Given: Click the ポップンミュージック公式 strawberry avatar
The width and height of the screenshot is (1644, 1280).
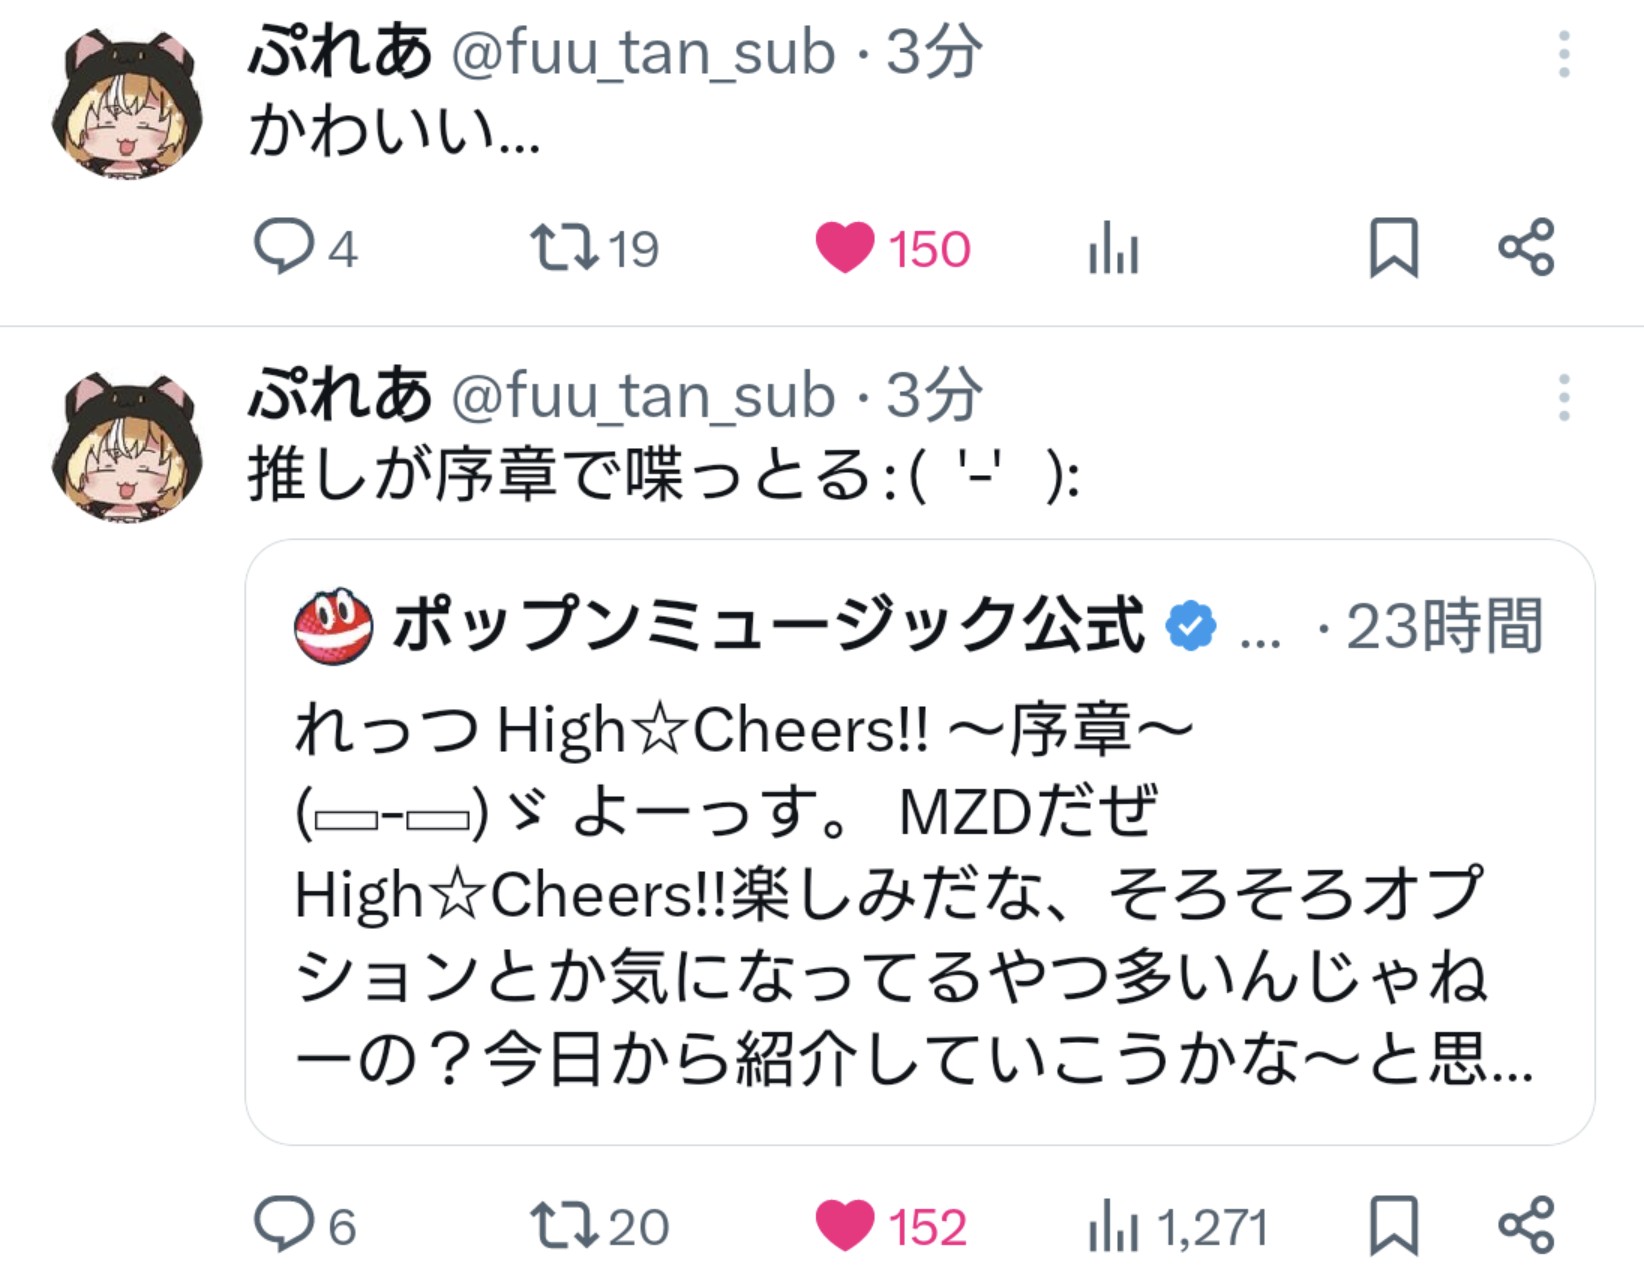Looking at the screenshot, I should coord(334,627).
